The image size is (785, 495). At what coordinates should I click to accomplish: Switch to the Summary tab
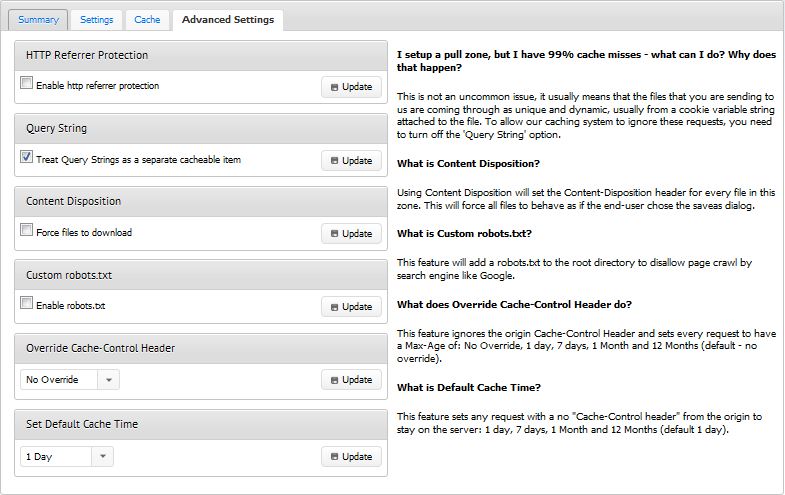[x=38, y=20]
